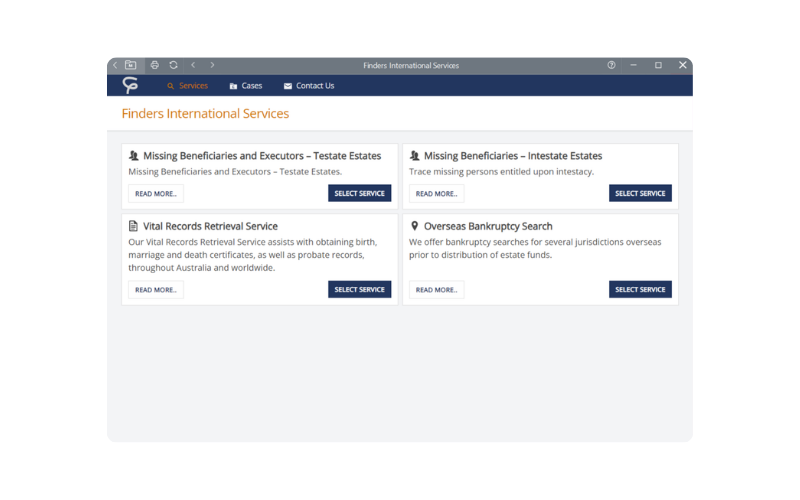Open the Services tab
Image resolution: width=800 pixels, height=500 pixels.
click(187, 86)
